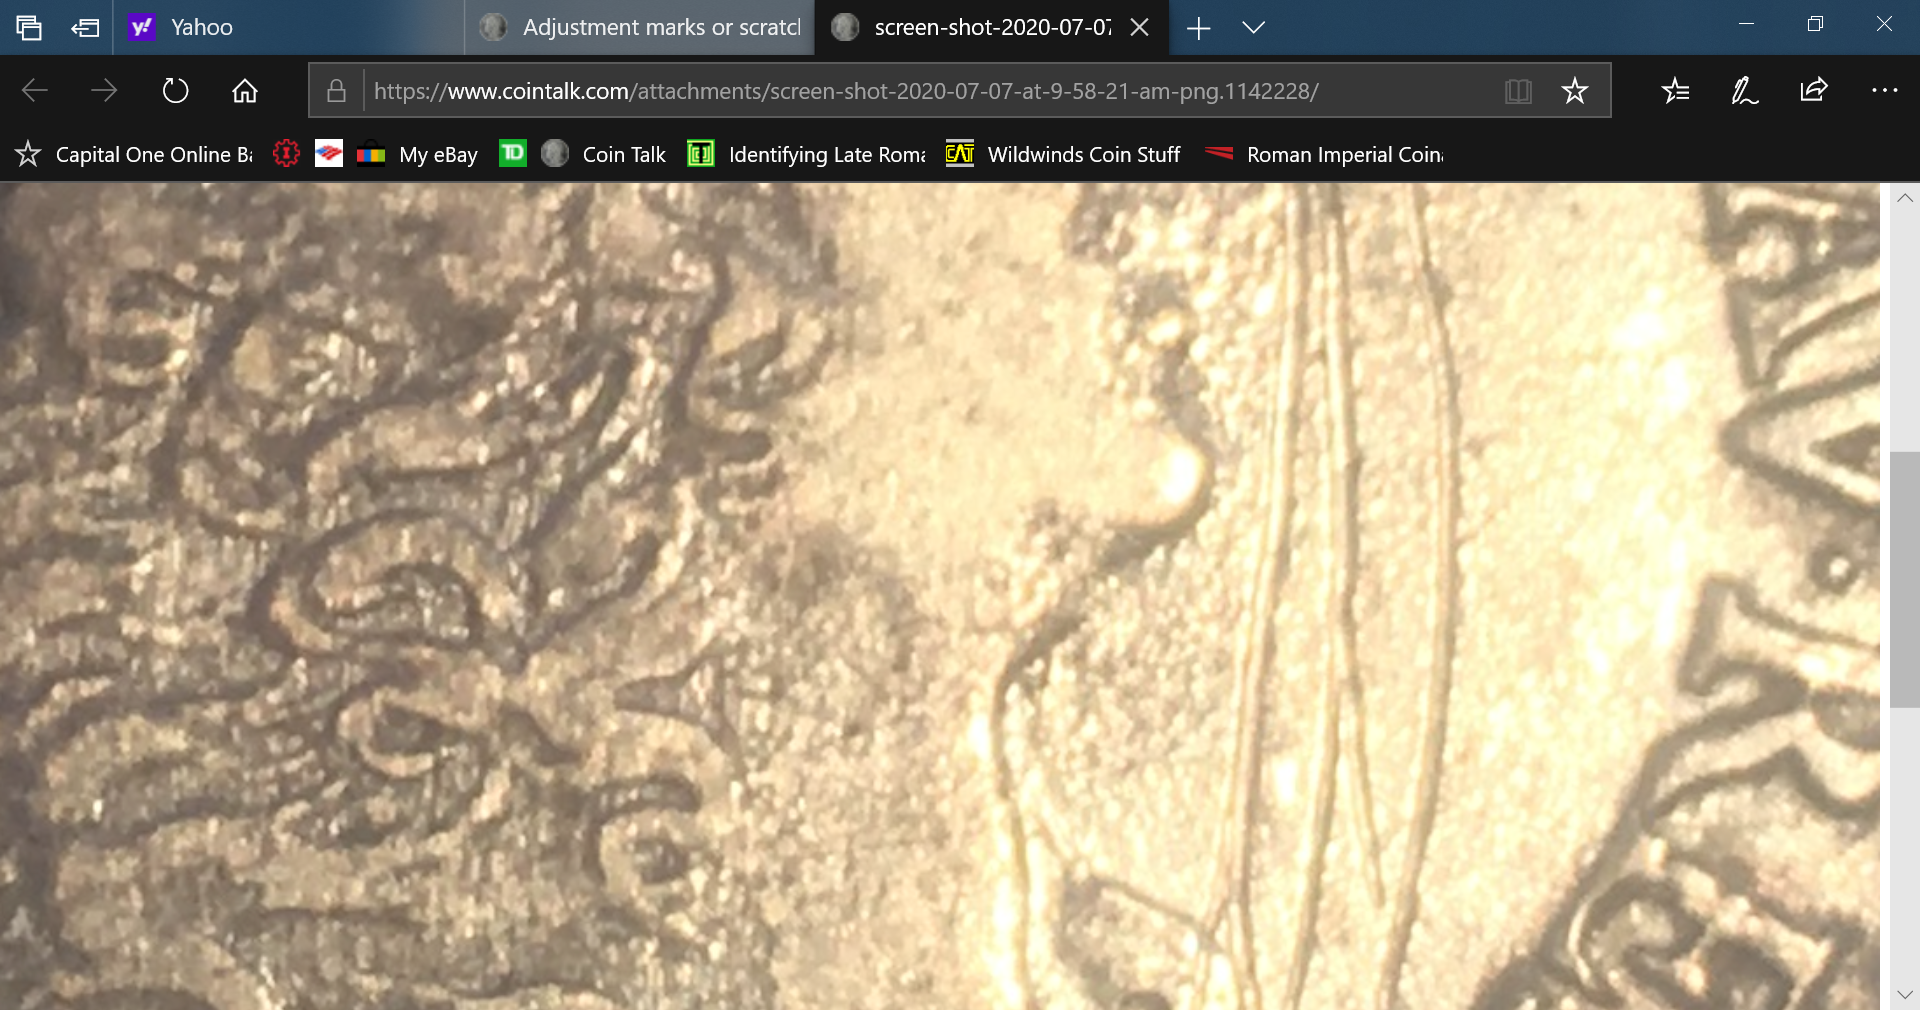Click the vertical scrollbar thumb
Screen dimensions: 1920x1010
pos(1904,580)
